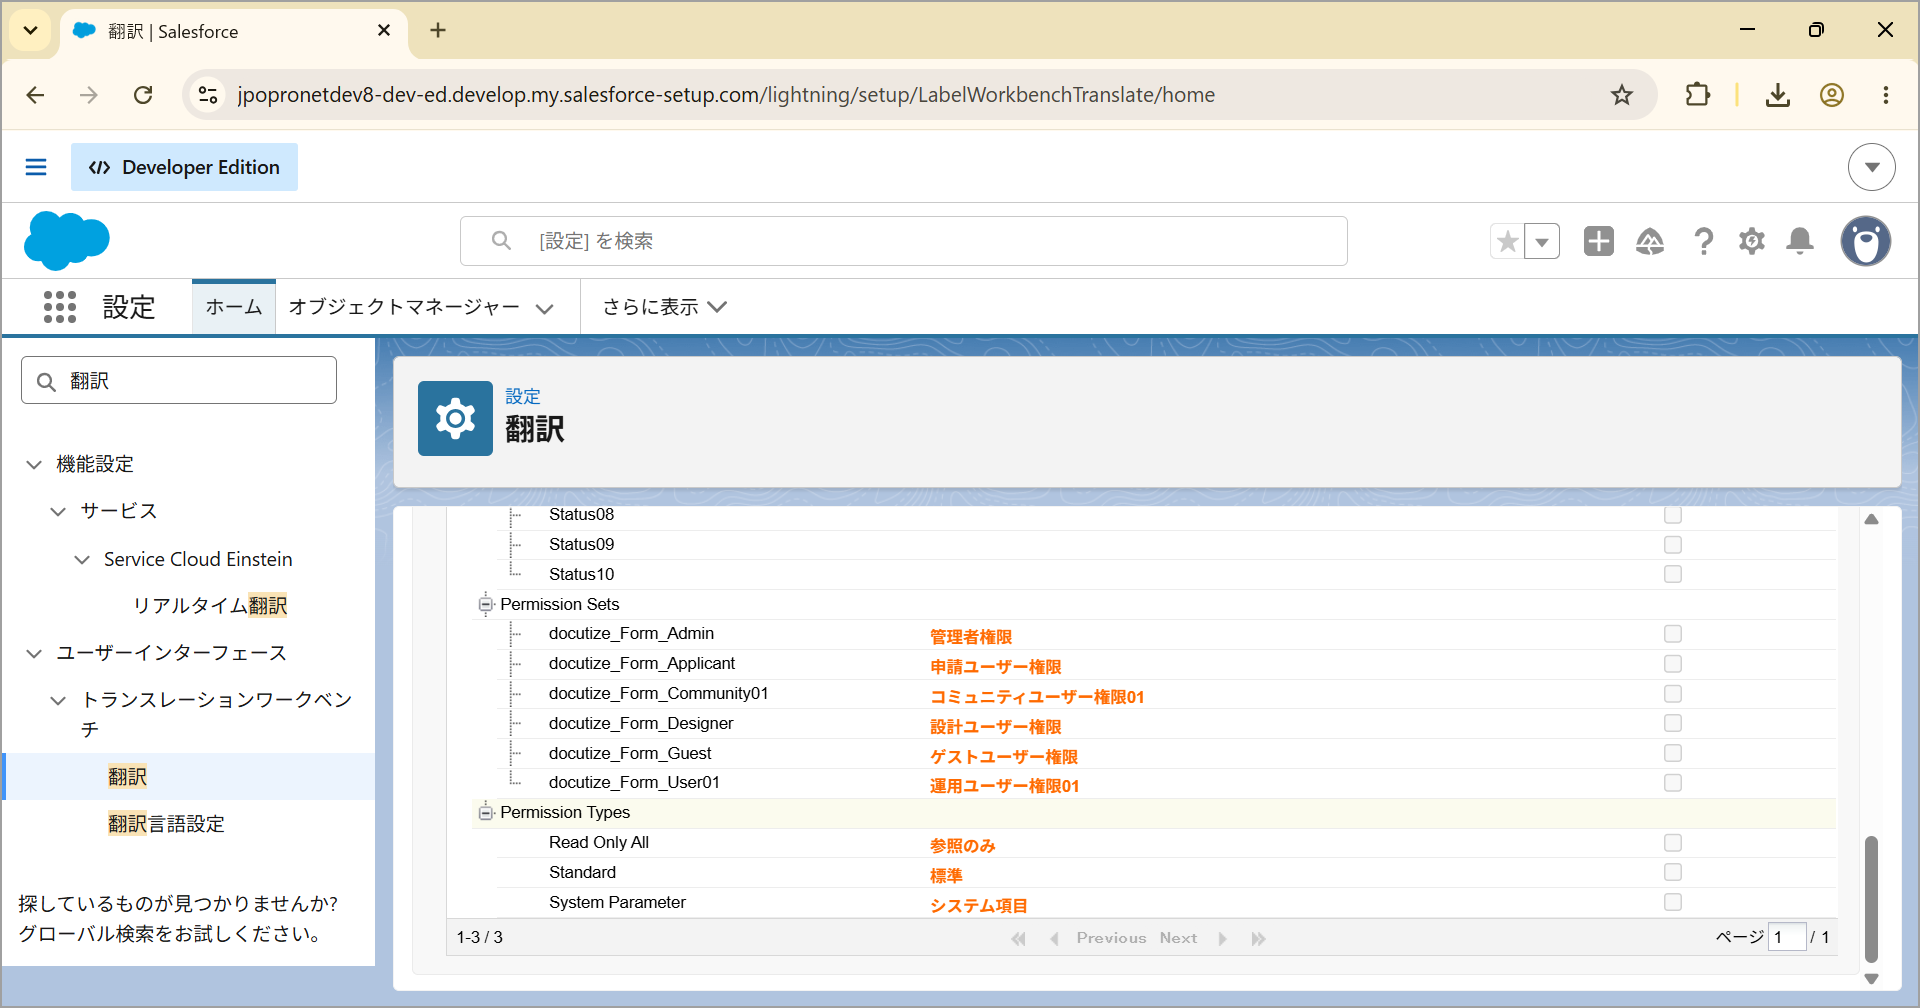Screen dimensions: 1920x1008
Task: Open the tab search dropdown arrow
Action: (30, 30)
